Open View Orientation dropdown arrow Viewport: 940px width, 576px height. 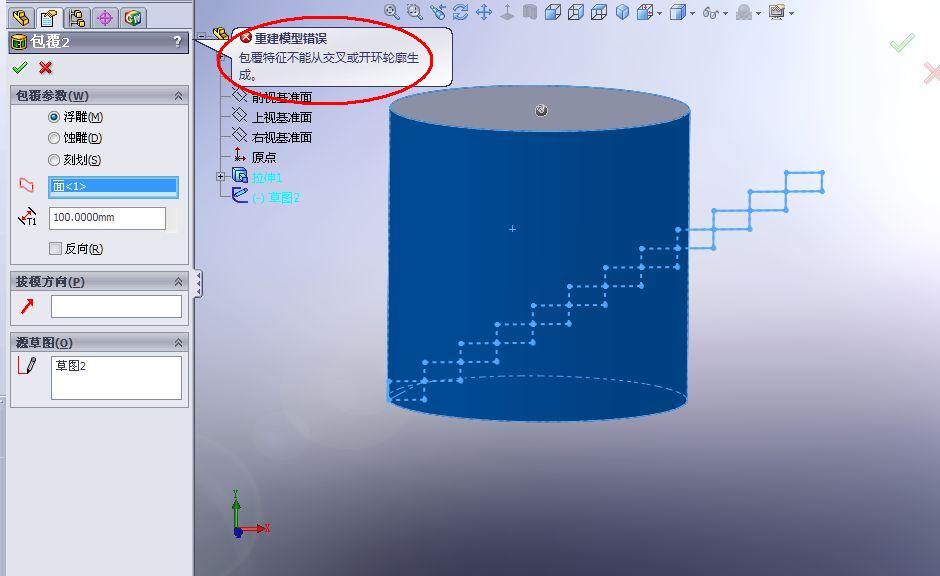692,13
